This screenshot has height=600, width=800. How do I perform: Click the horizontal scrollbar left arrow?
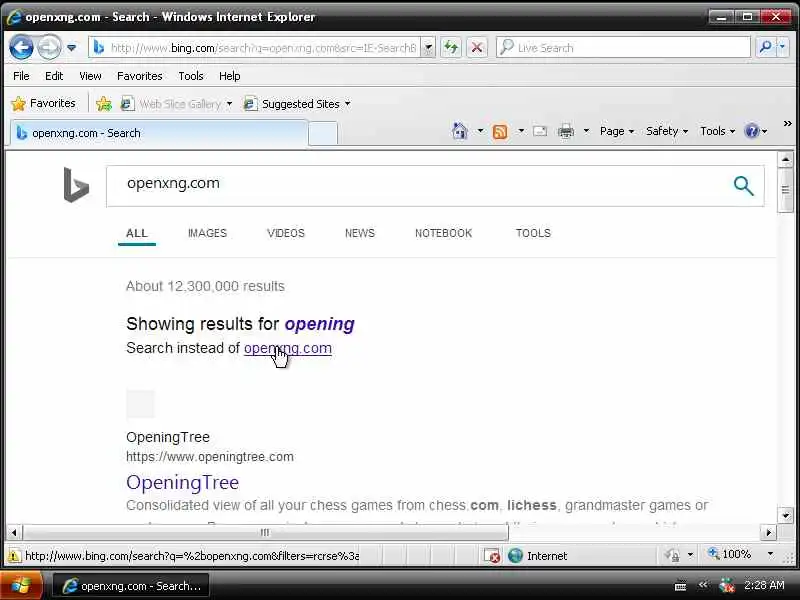[x=14, y=533]
